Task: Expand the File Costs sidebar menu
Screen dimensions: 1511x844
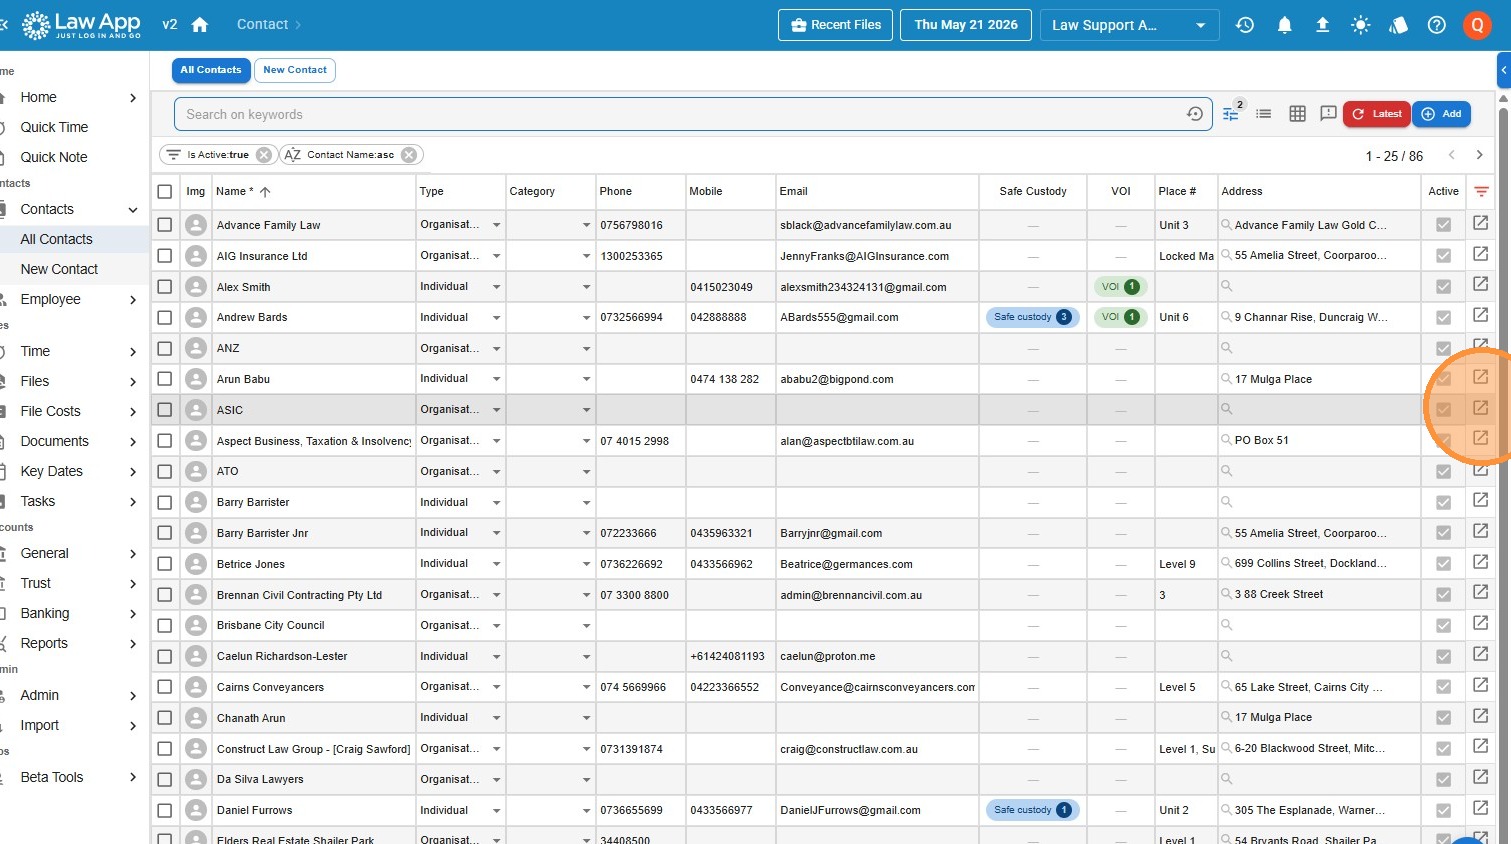Action: pyautogui.click(x=133, y=411)
